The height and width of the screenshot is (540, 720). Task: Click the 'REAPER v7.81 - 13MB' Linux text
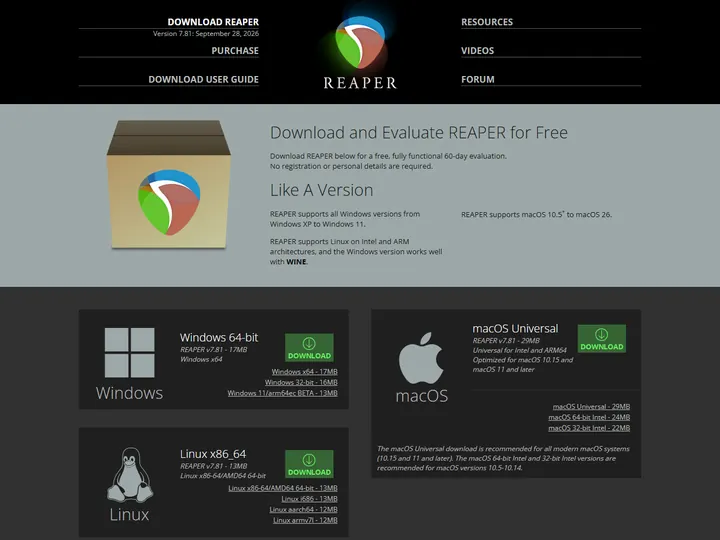[x=214, y=466]
